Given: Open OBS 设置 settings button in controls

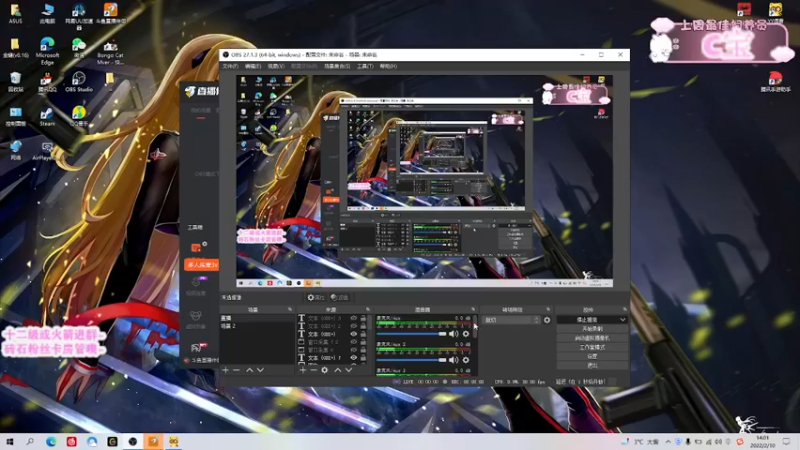Looking at the screenshot, I should (592, 357).
